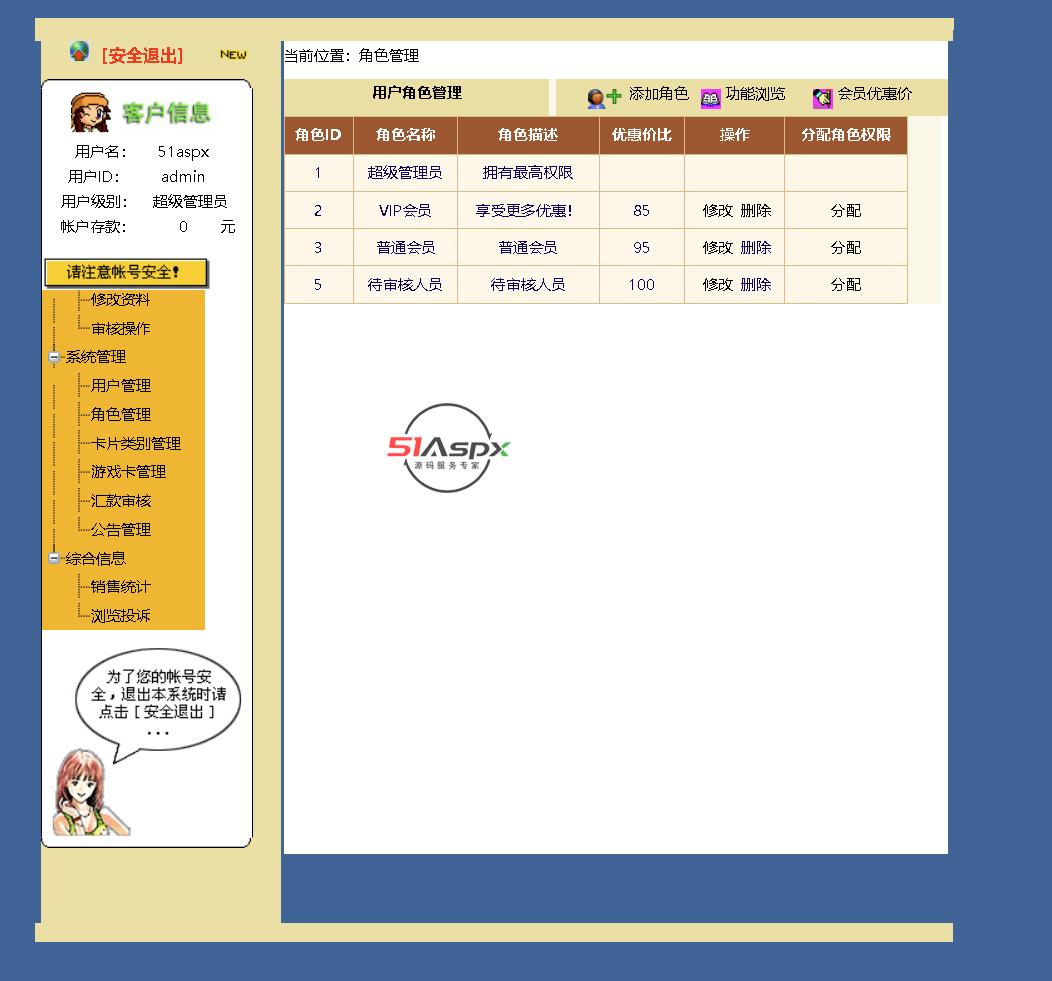Click the girl cartoon image
1052x981 pixels.
coord(89,792)
